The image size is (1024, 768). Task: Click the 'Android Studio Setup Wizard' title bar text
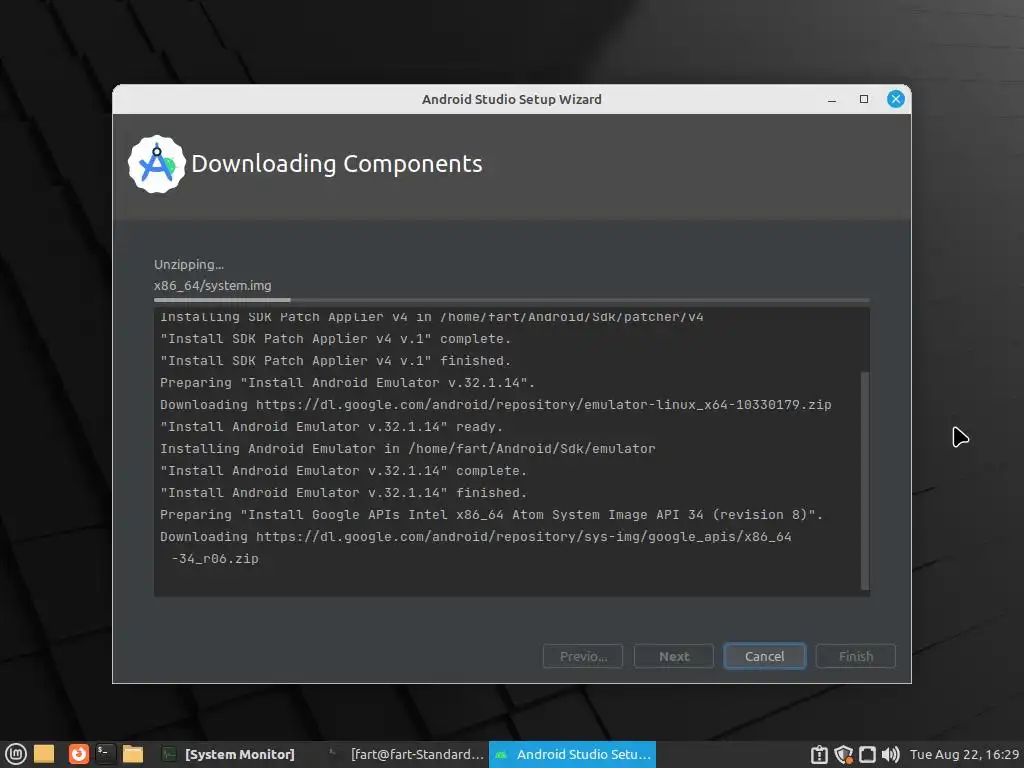[511, 99]
